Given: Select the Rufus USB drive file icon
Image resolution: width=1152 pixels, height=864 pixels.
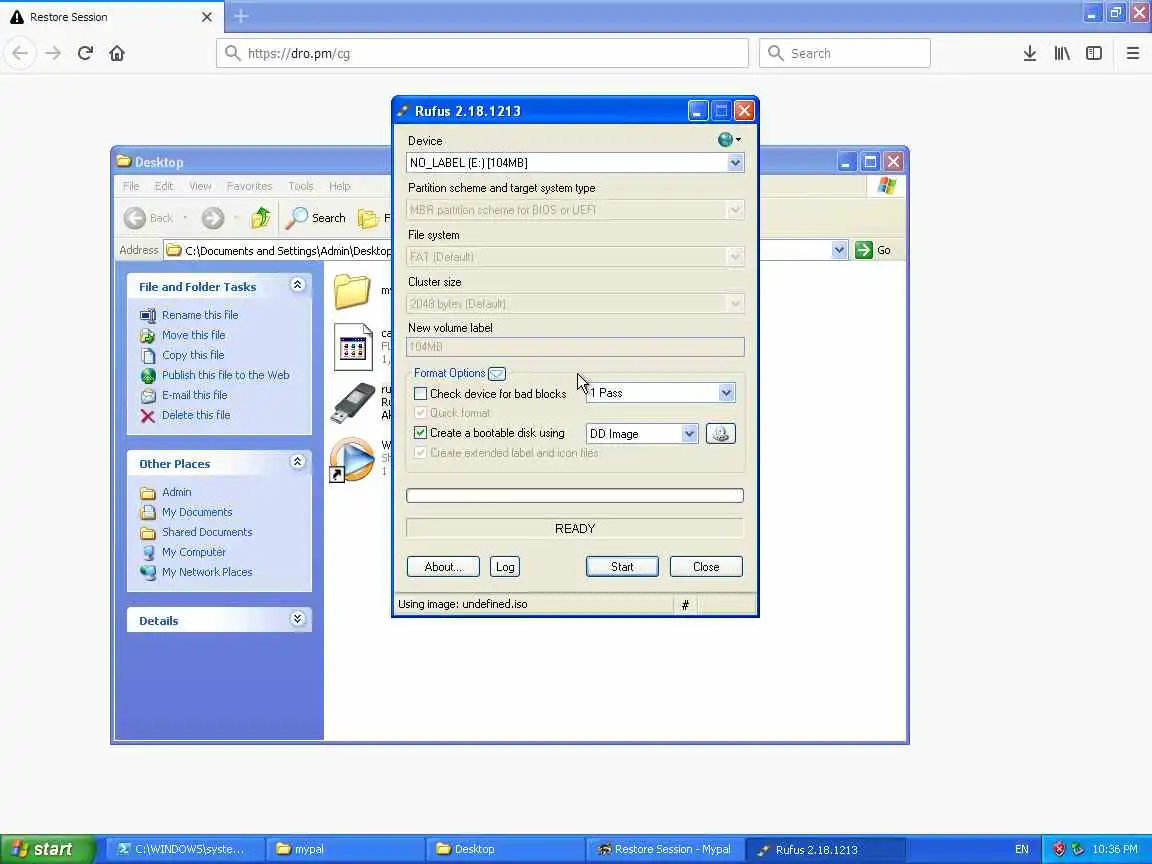Looking at the screenshot, I should (353, 403).
